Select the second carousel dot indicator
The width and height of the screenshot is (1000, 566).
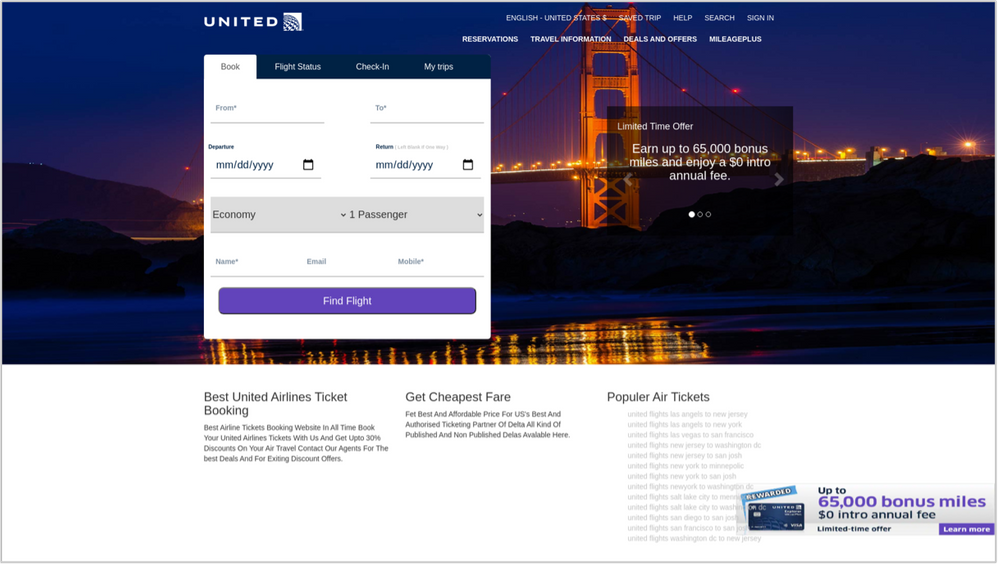click(x=700, y=214)
